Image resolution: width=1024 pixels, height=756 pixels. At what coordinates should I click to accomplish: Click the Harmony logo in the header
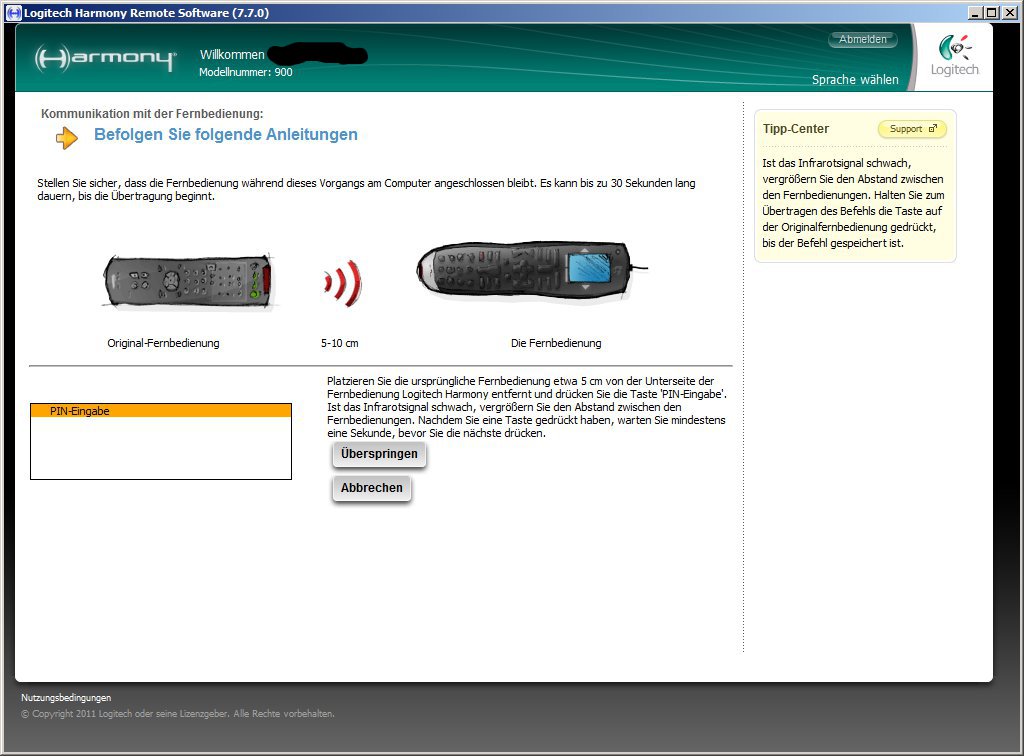(x=105, y=59)
